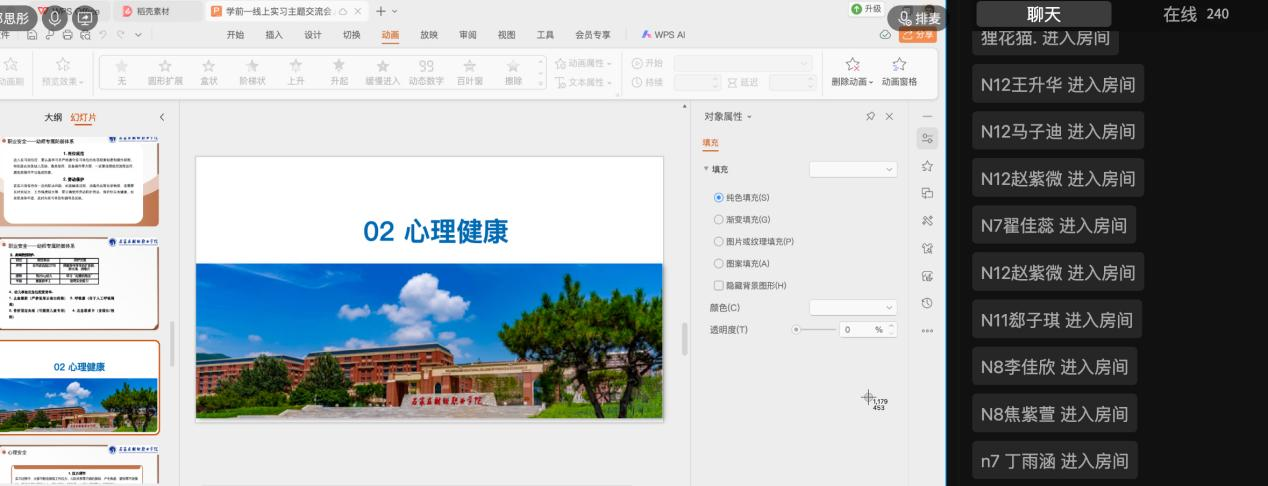
Task: Enable 隐藏背景图形(H) checkbox
Action: [x=718, y=285]
